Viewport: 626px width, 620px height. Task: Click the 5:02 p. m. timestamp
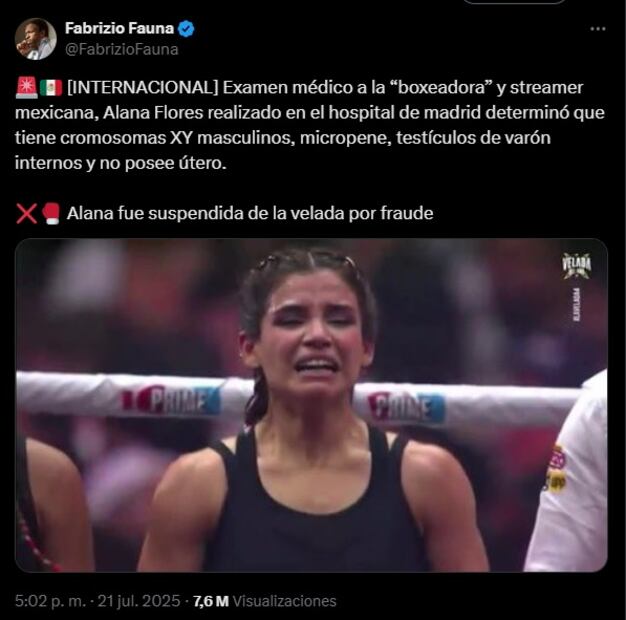(x=50, y=601)
